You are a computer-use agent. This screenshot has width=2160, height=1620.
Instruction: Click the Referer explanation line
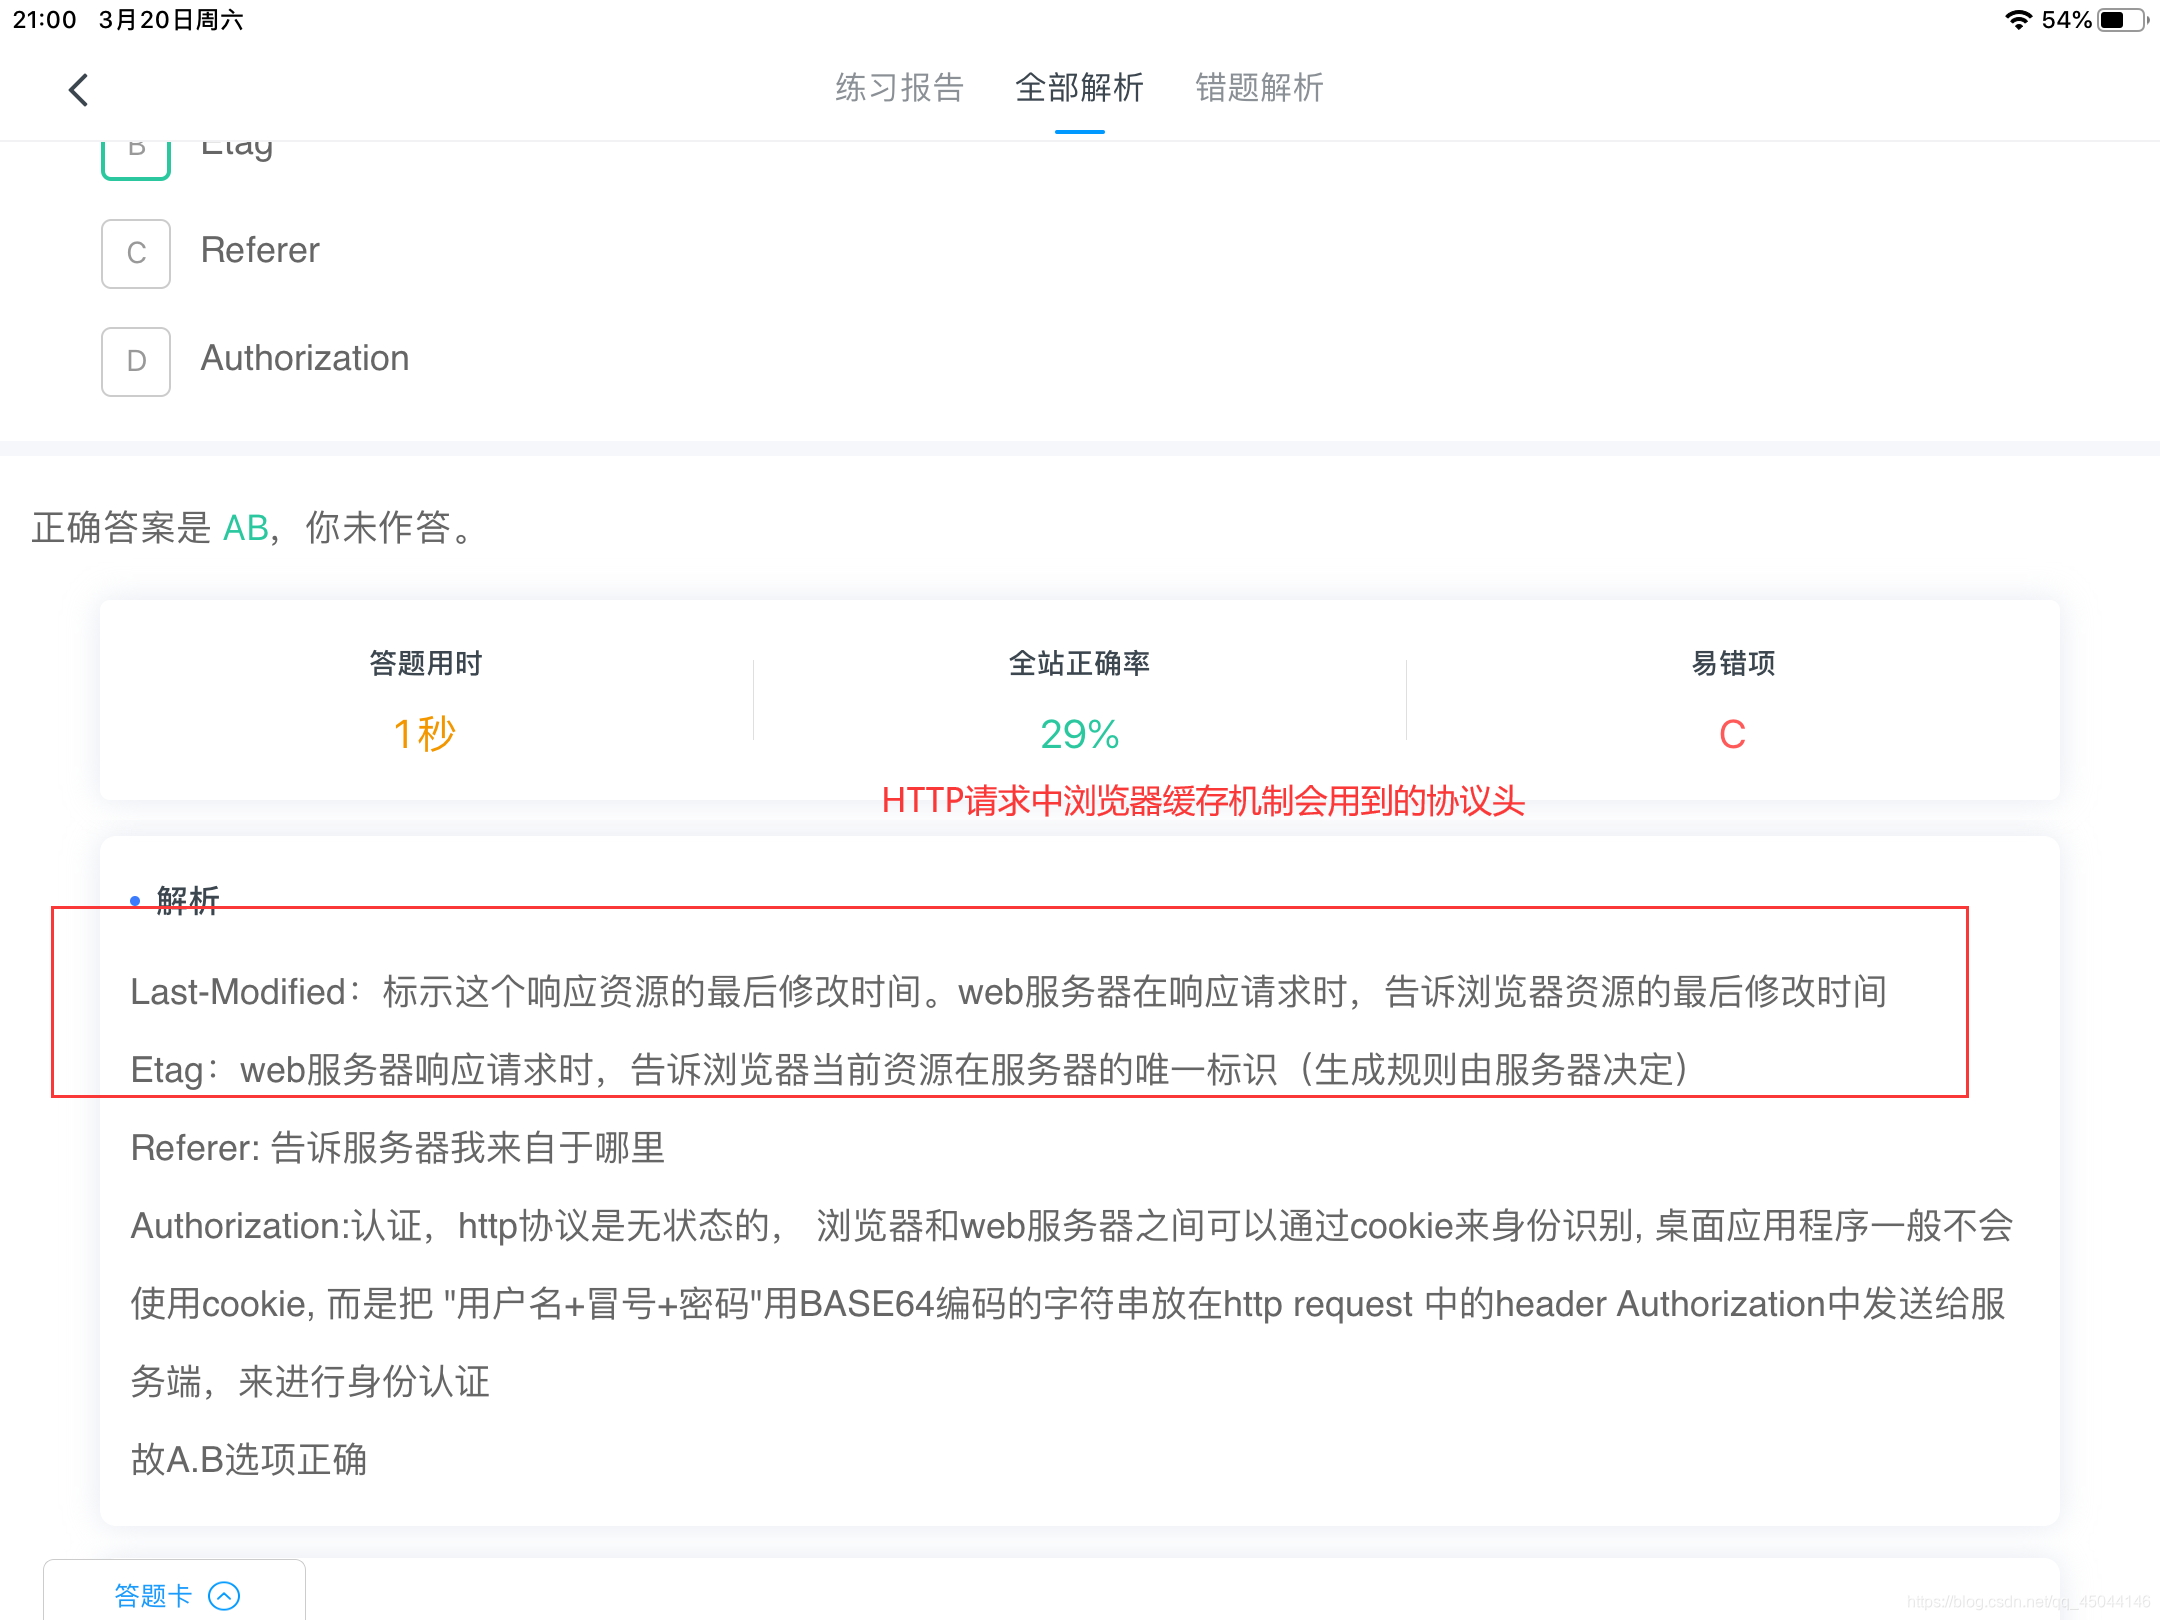(398, 1148)
